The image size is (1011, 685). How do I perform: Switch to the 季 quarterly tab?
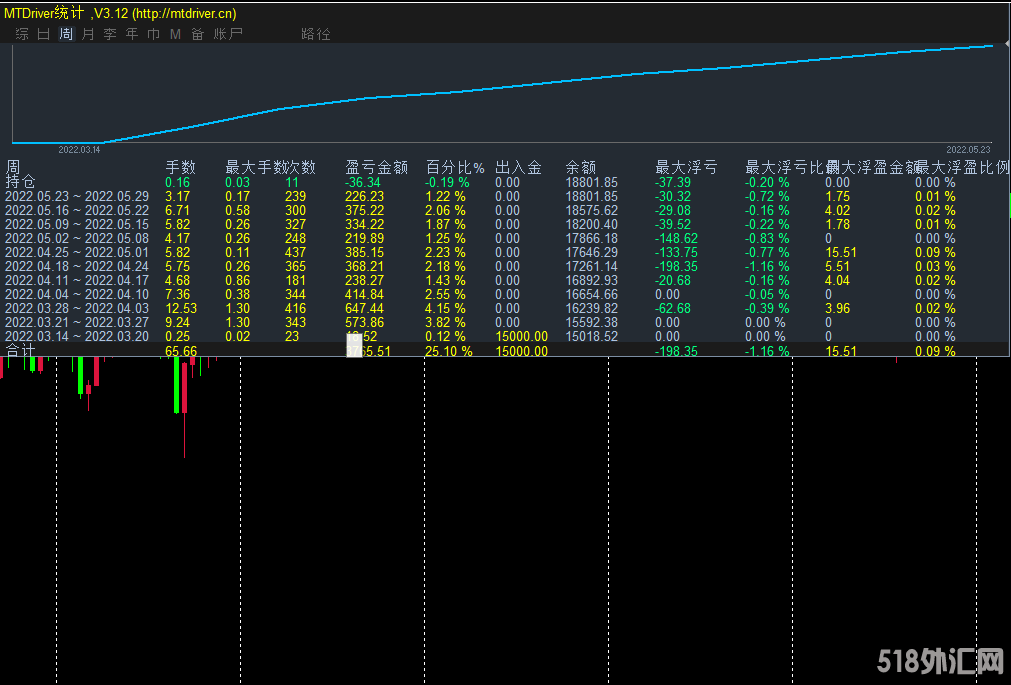(x=110, y=34)
